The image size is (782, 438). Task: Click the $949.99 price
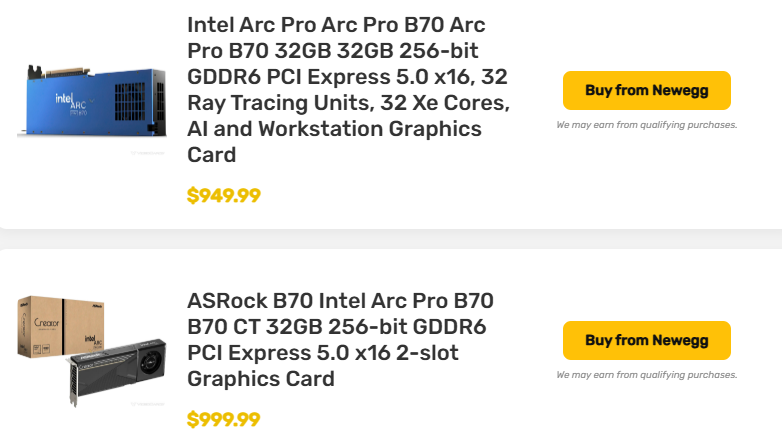click(224, 195)
